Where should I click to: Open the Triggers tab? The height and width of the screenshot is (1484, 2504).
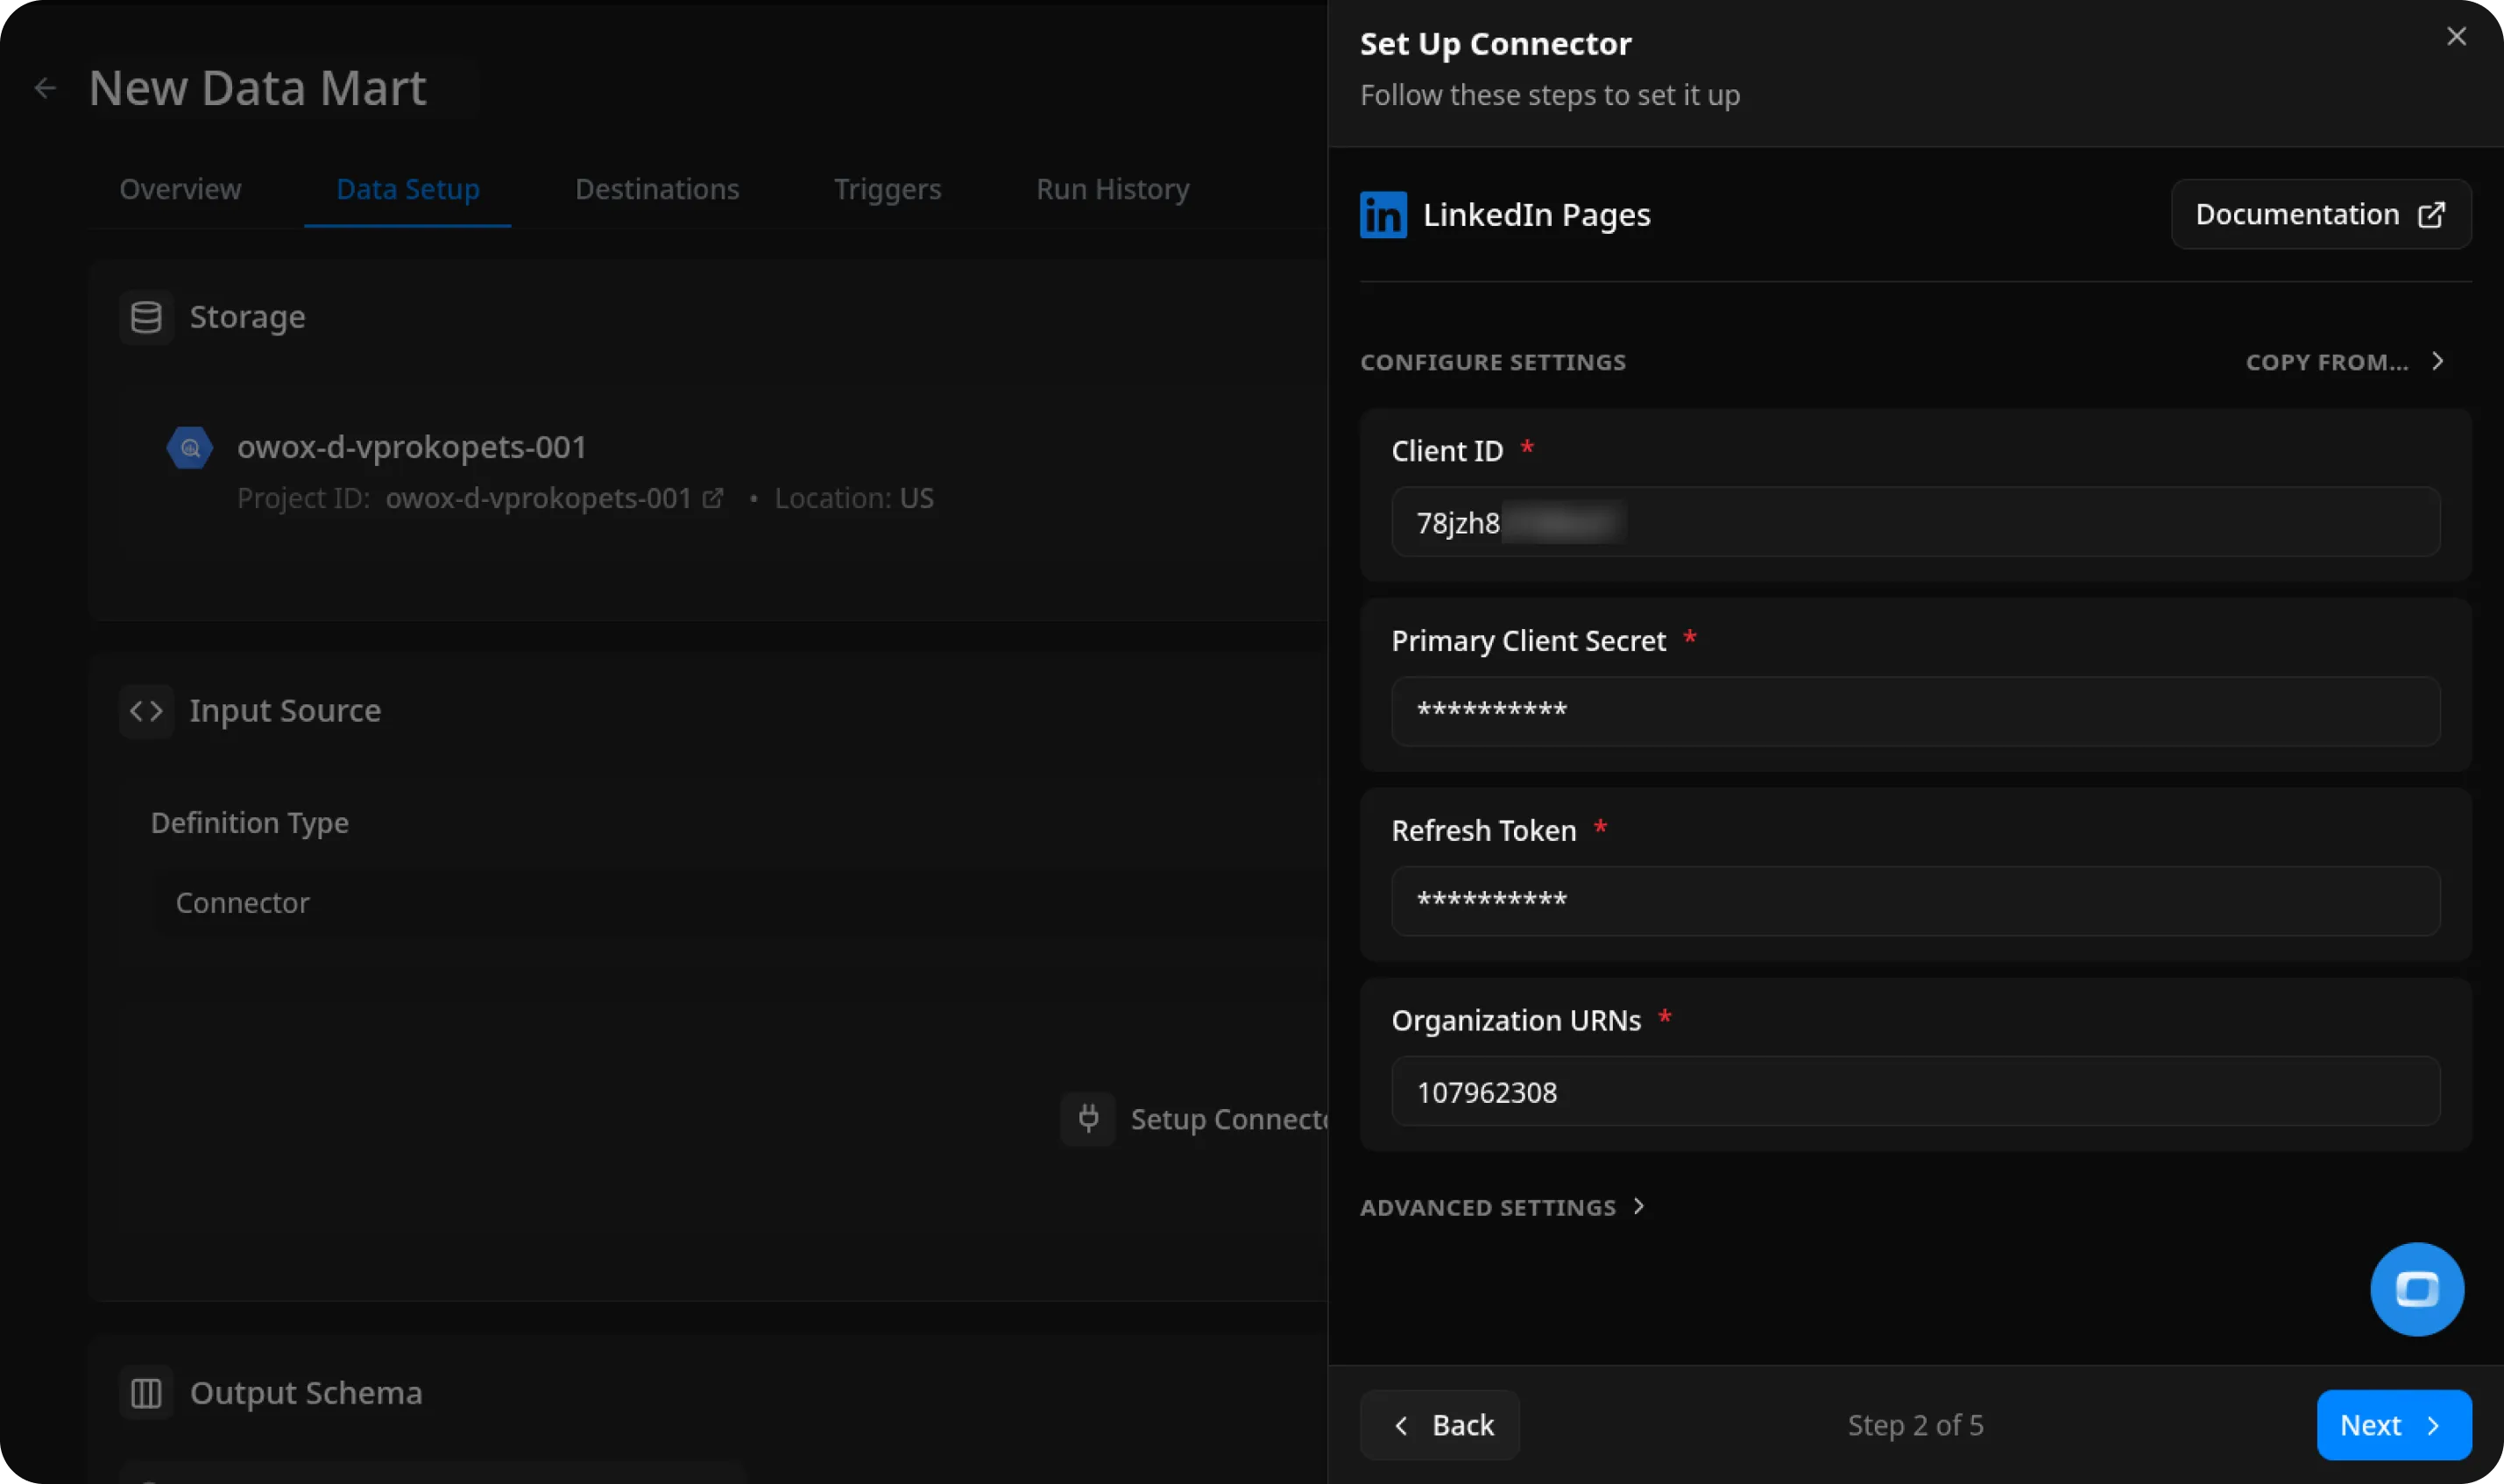click(887, 189)
